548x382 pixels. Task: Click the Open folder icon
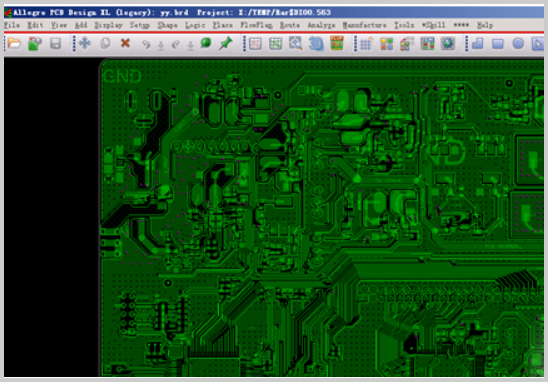click(14, 44)
